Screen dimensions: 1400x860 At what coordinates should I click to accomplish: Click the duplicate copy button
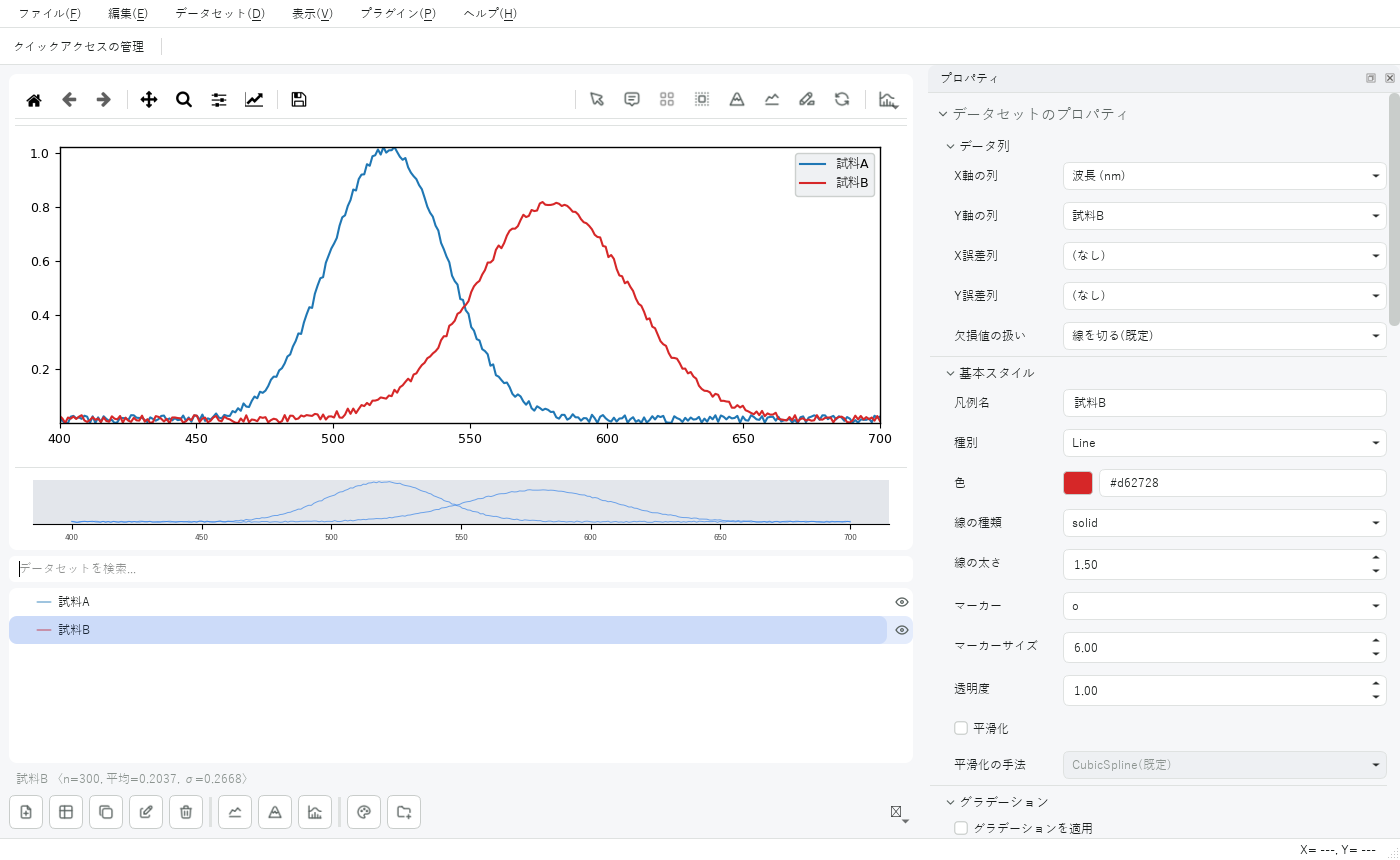click(x=106, y=812)
